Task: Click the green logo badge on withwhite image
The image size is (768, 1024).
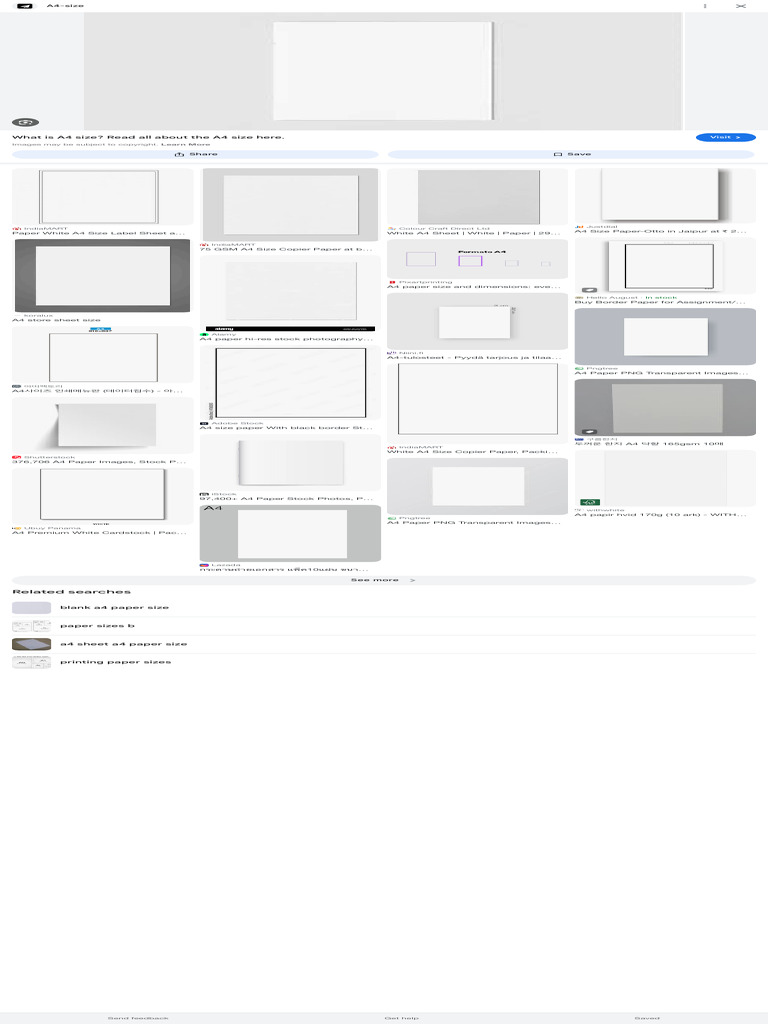Action: pyautogui.click(x=590, y=502)
